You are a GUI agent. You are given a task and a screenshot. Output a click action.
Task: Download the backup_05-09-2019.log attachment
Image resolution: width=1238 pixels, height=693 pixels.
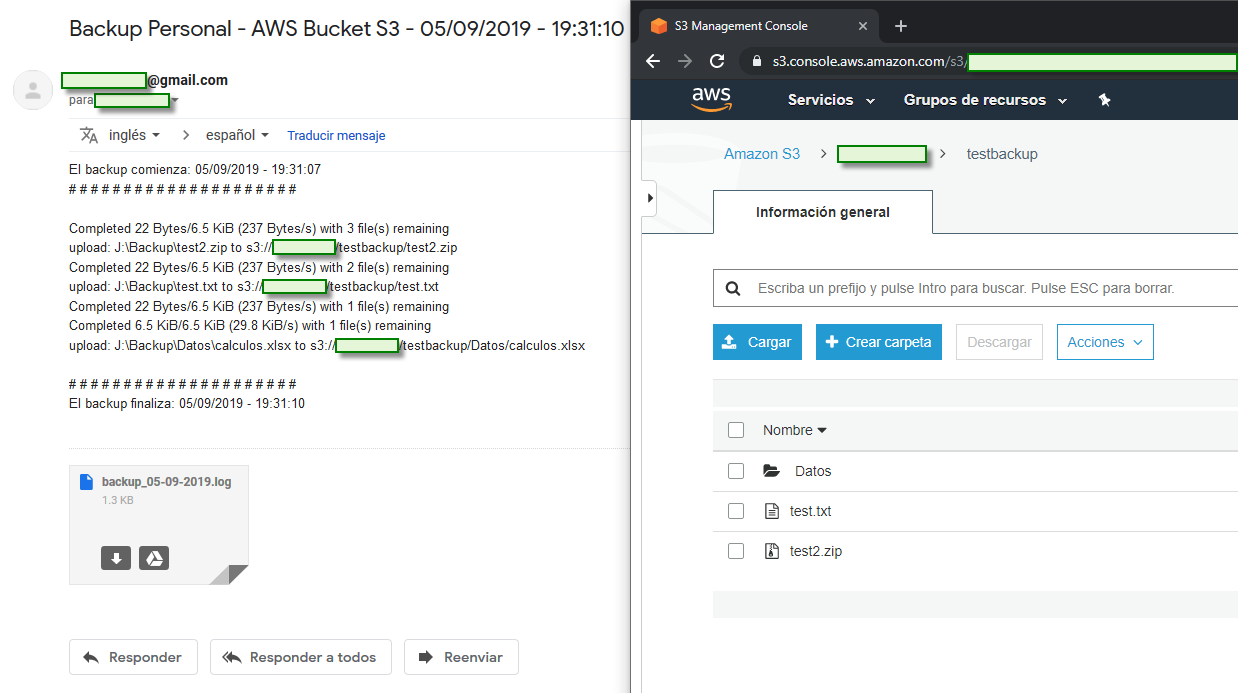point(115,558)
